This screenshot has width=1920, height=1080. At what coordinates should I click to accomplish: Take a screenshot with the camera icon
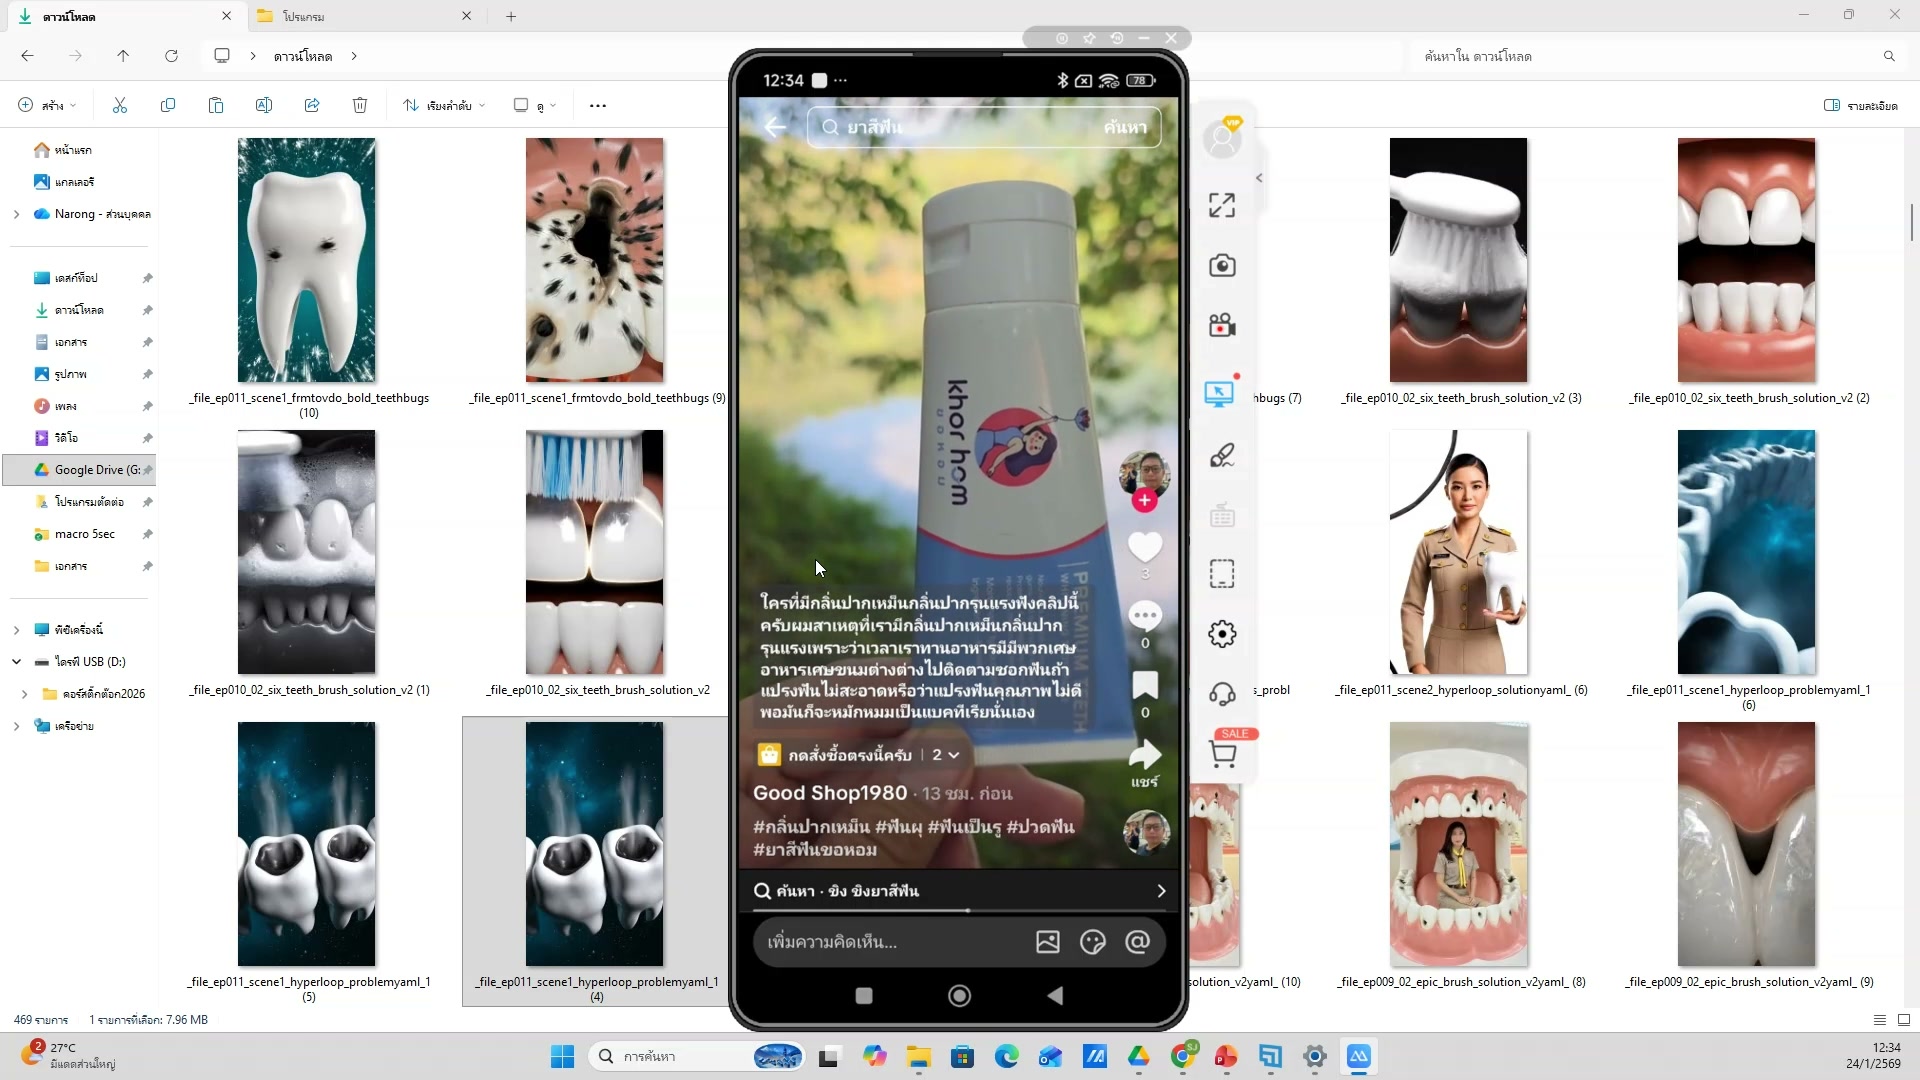coord(1221,265)
